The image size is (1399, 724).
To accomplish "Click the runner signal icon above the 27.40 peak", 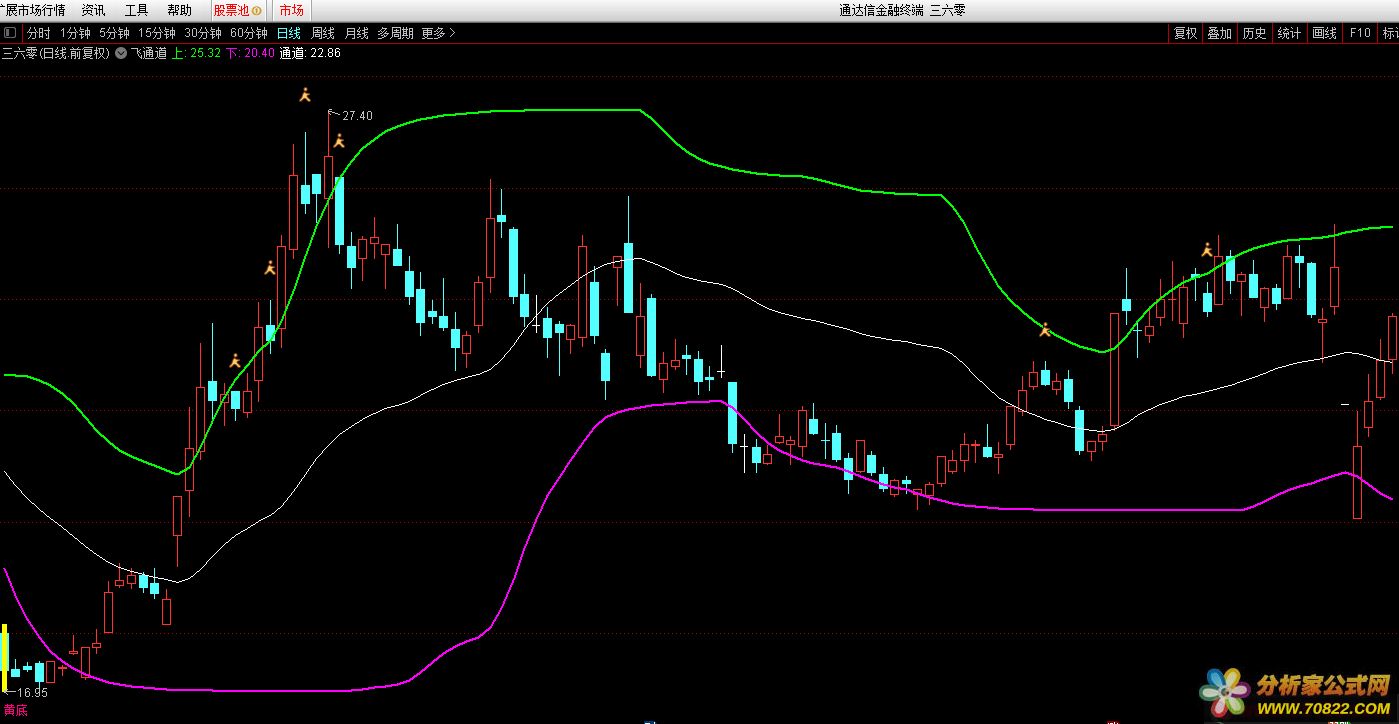I will tap(306, 95).
